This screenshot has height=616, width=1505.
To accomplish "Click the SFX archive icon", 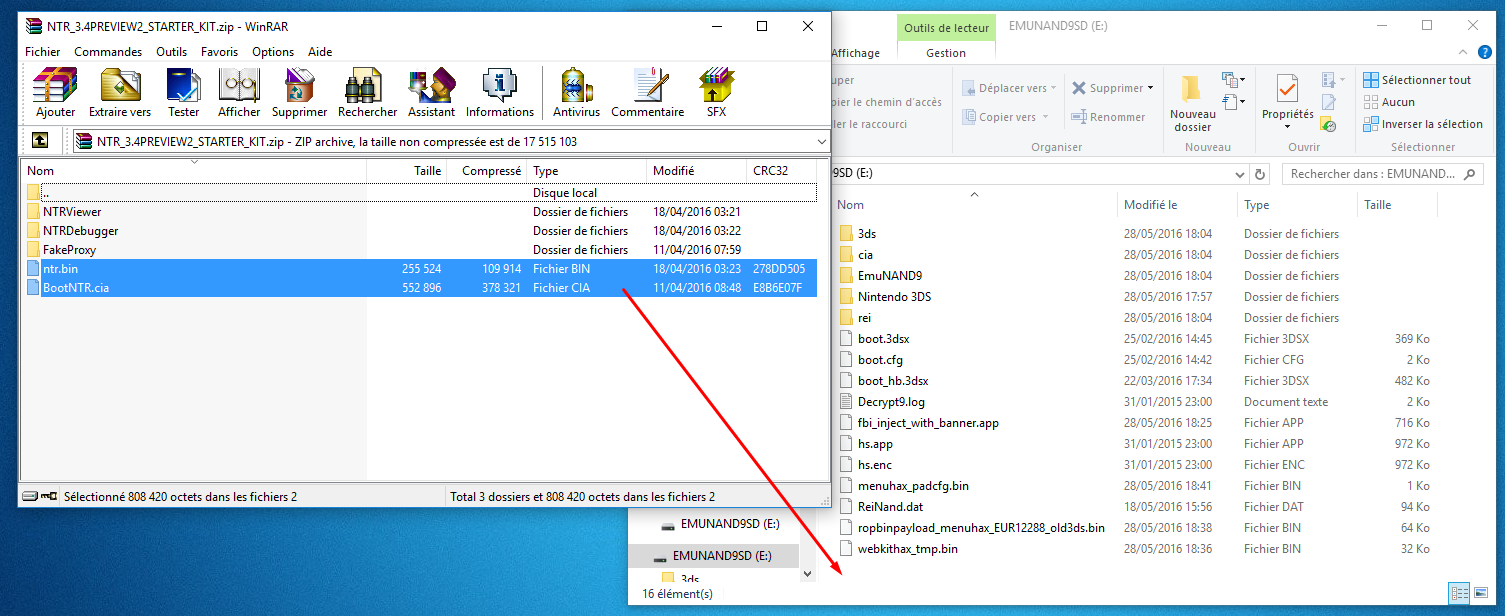I will 716,93.
